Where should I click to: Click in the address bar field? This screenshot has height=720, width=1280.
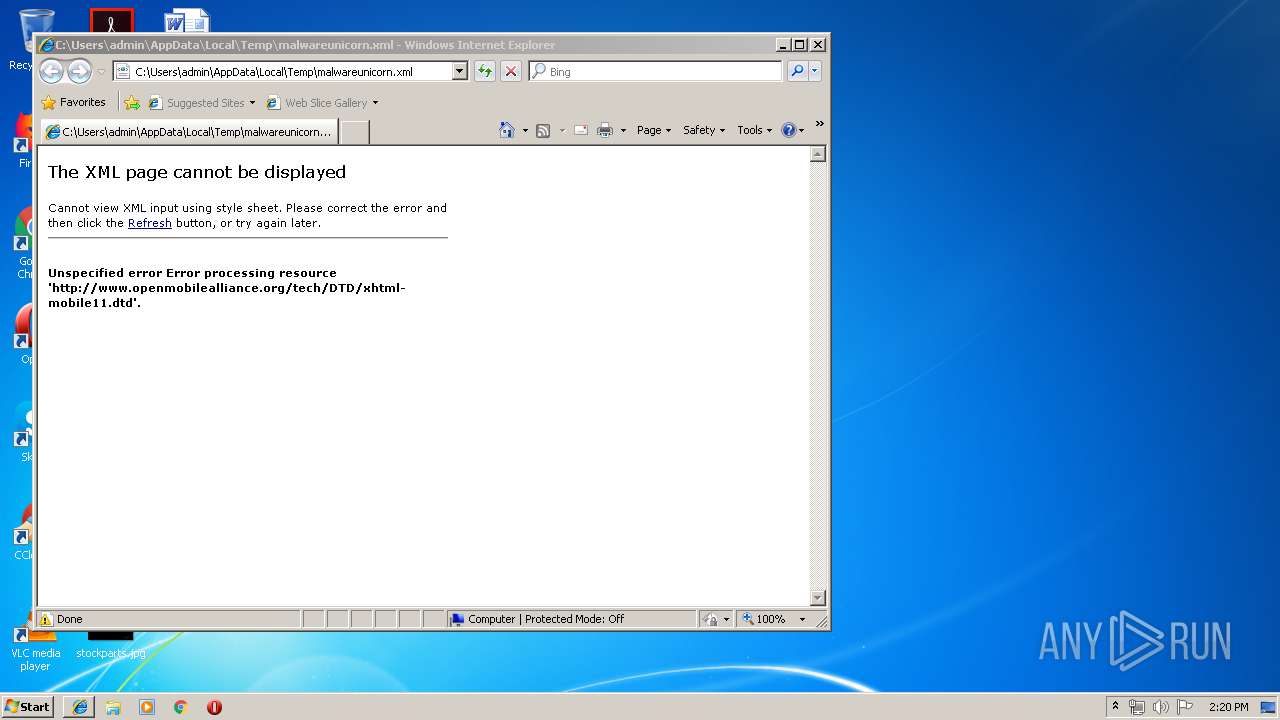291,71
